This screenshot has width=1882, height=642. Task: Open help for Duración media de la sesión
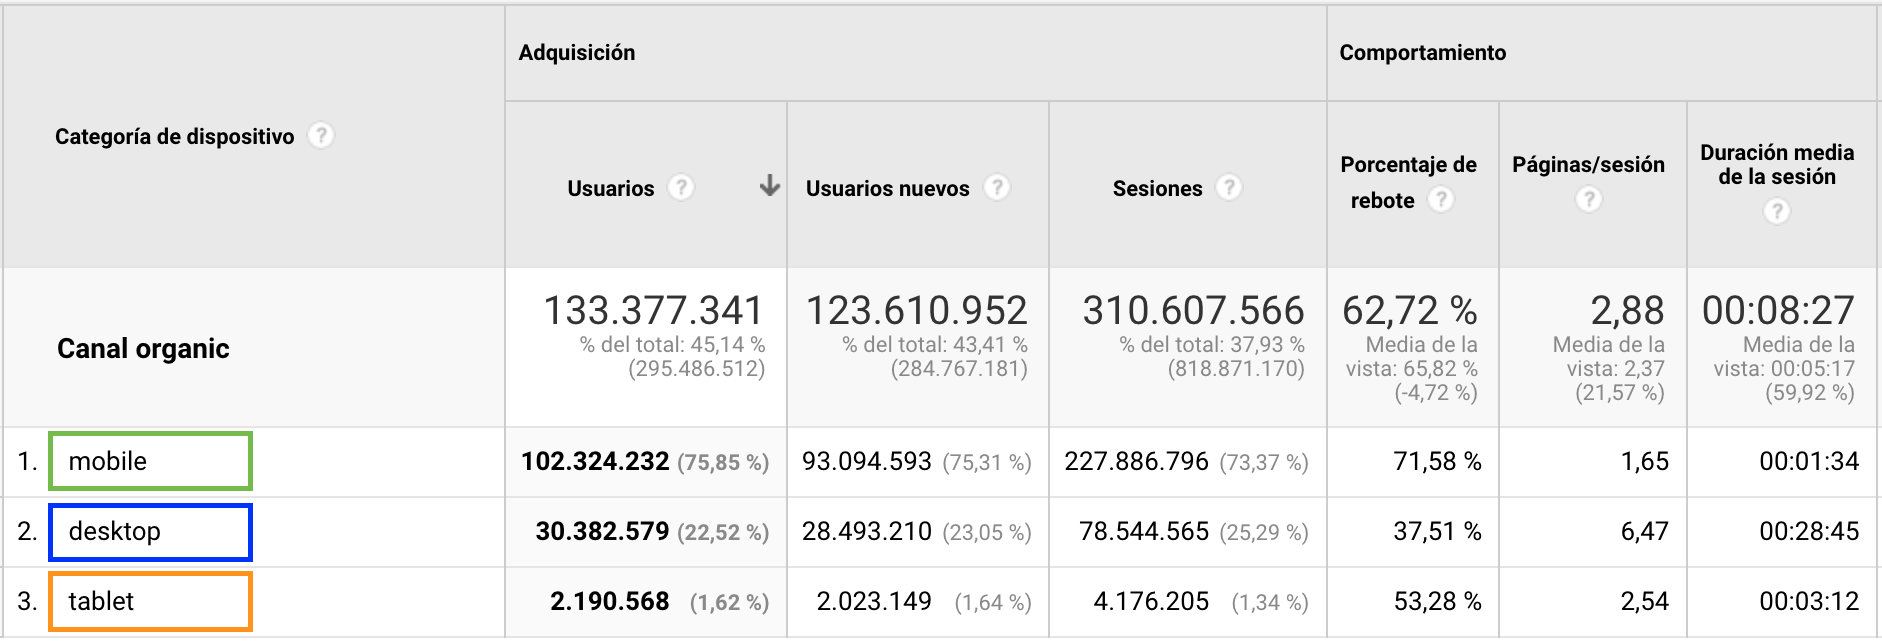(x=1776, y=212)
